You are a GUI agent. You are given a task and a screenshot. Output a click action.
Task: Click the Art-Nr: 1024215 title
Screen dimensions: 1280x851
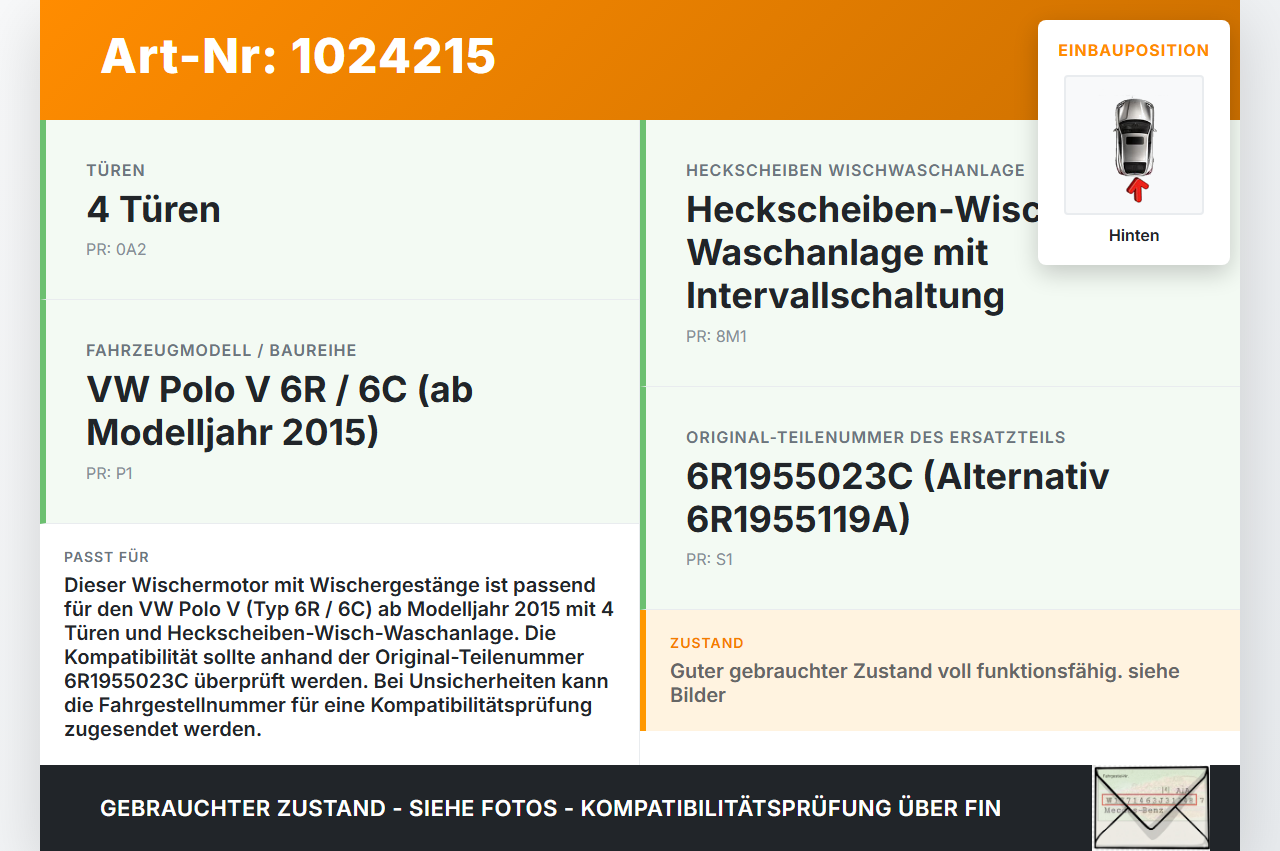[x=298, y=58]
